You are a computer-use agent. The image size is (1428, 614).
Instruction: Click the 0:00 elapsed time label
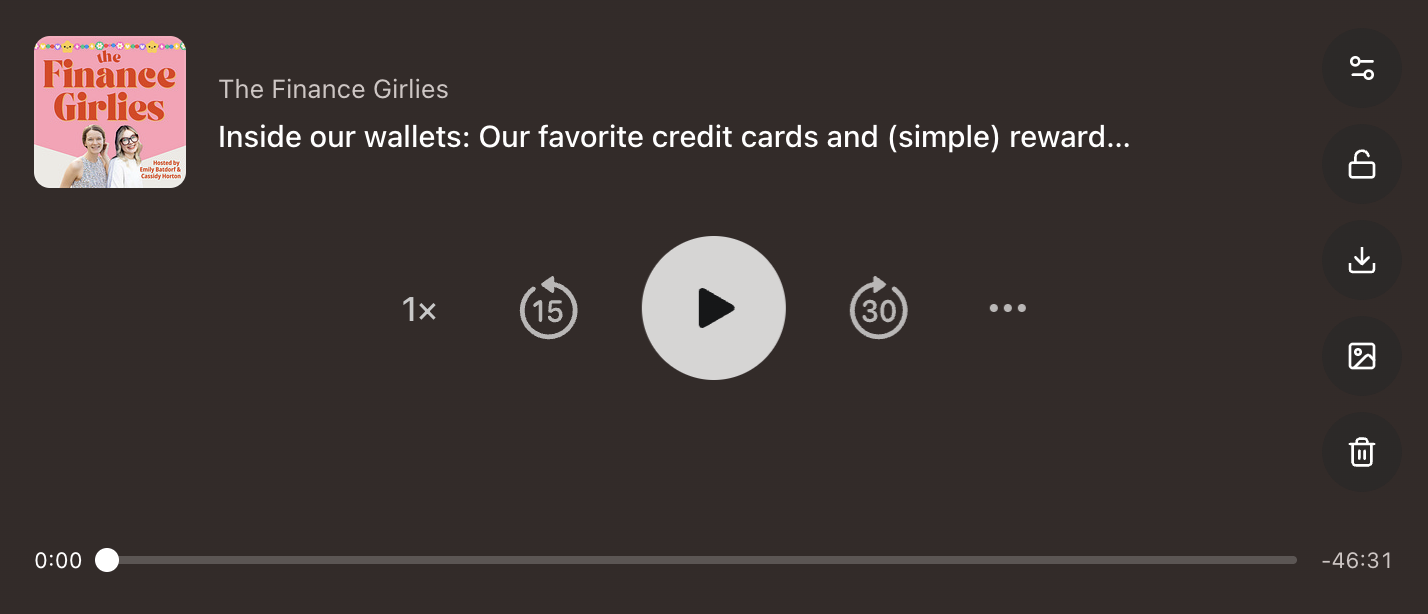tap(58, 560)
